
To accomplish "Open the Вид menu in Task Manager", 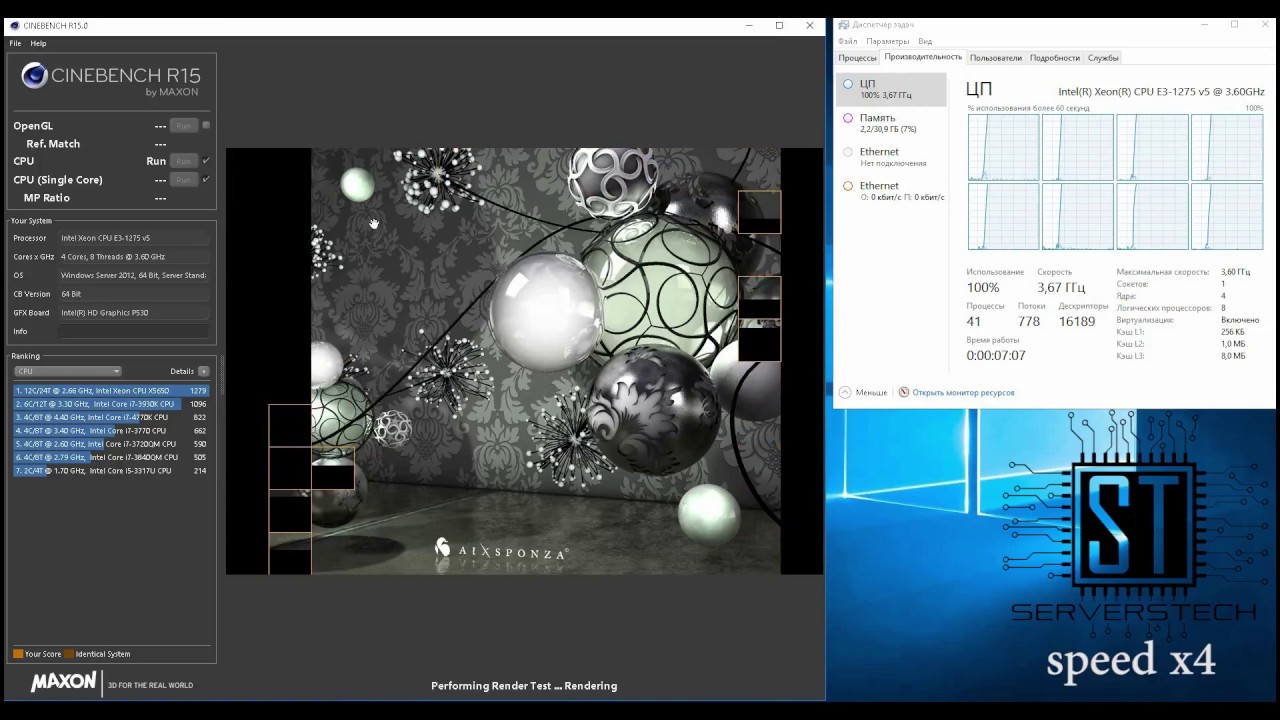I will [x=925, y=41].
